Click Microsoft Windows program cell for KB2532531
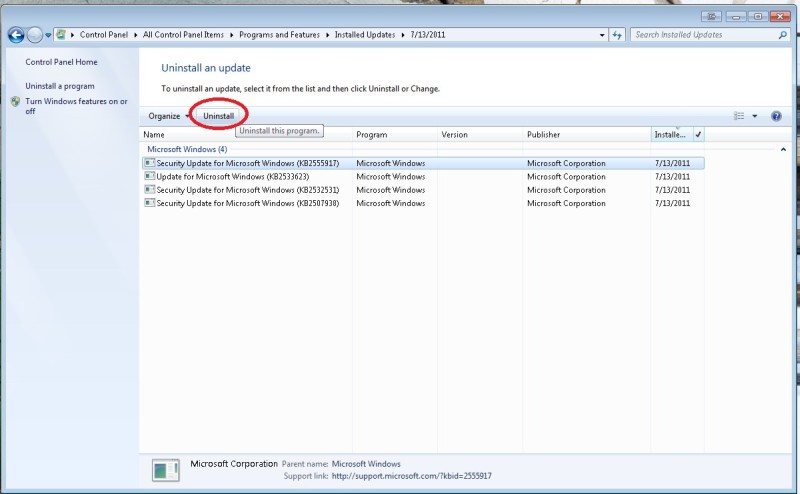The width and height of the screenshot is (800, 494). (391, 190)
